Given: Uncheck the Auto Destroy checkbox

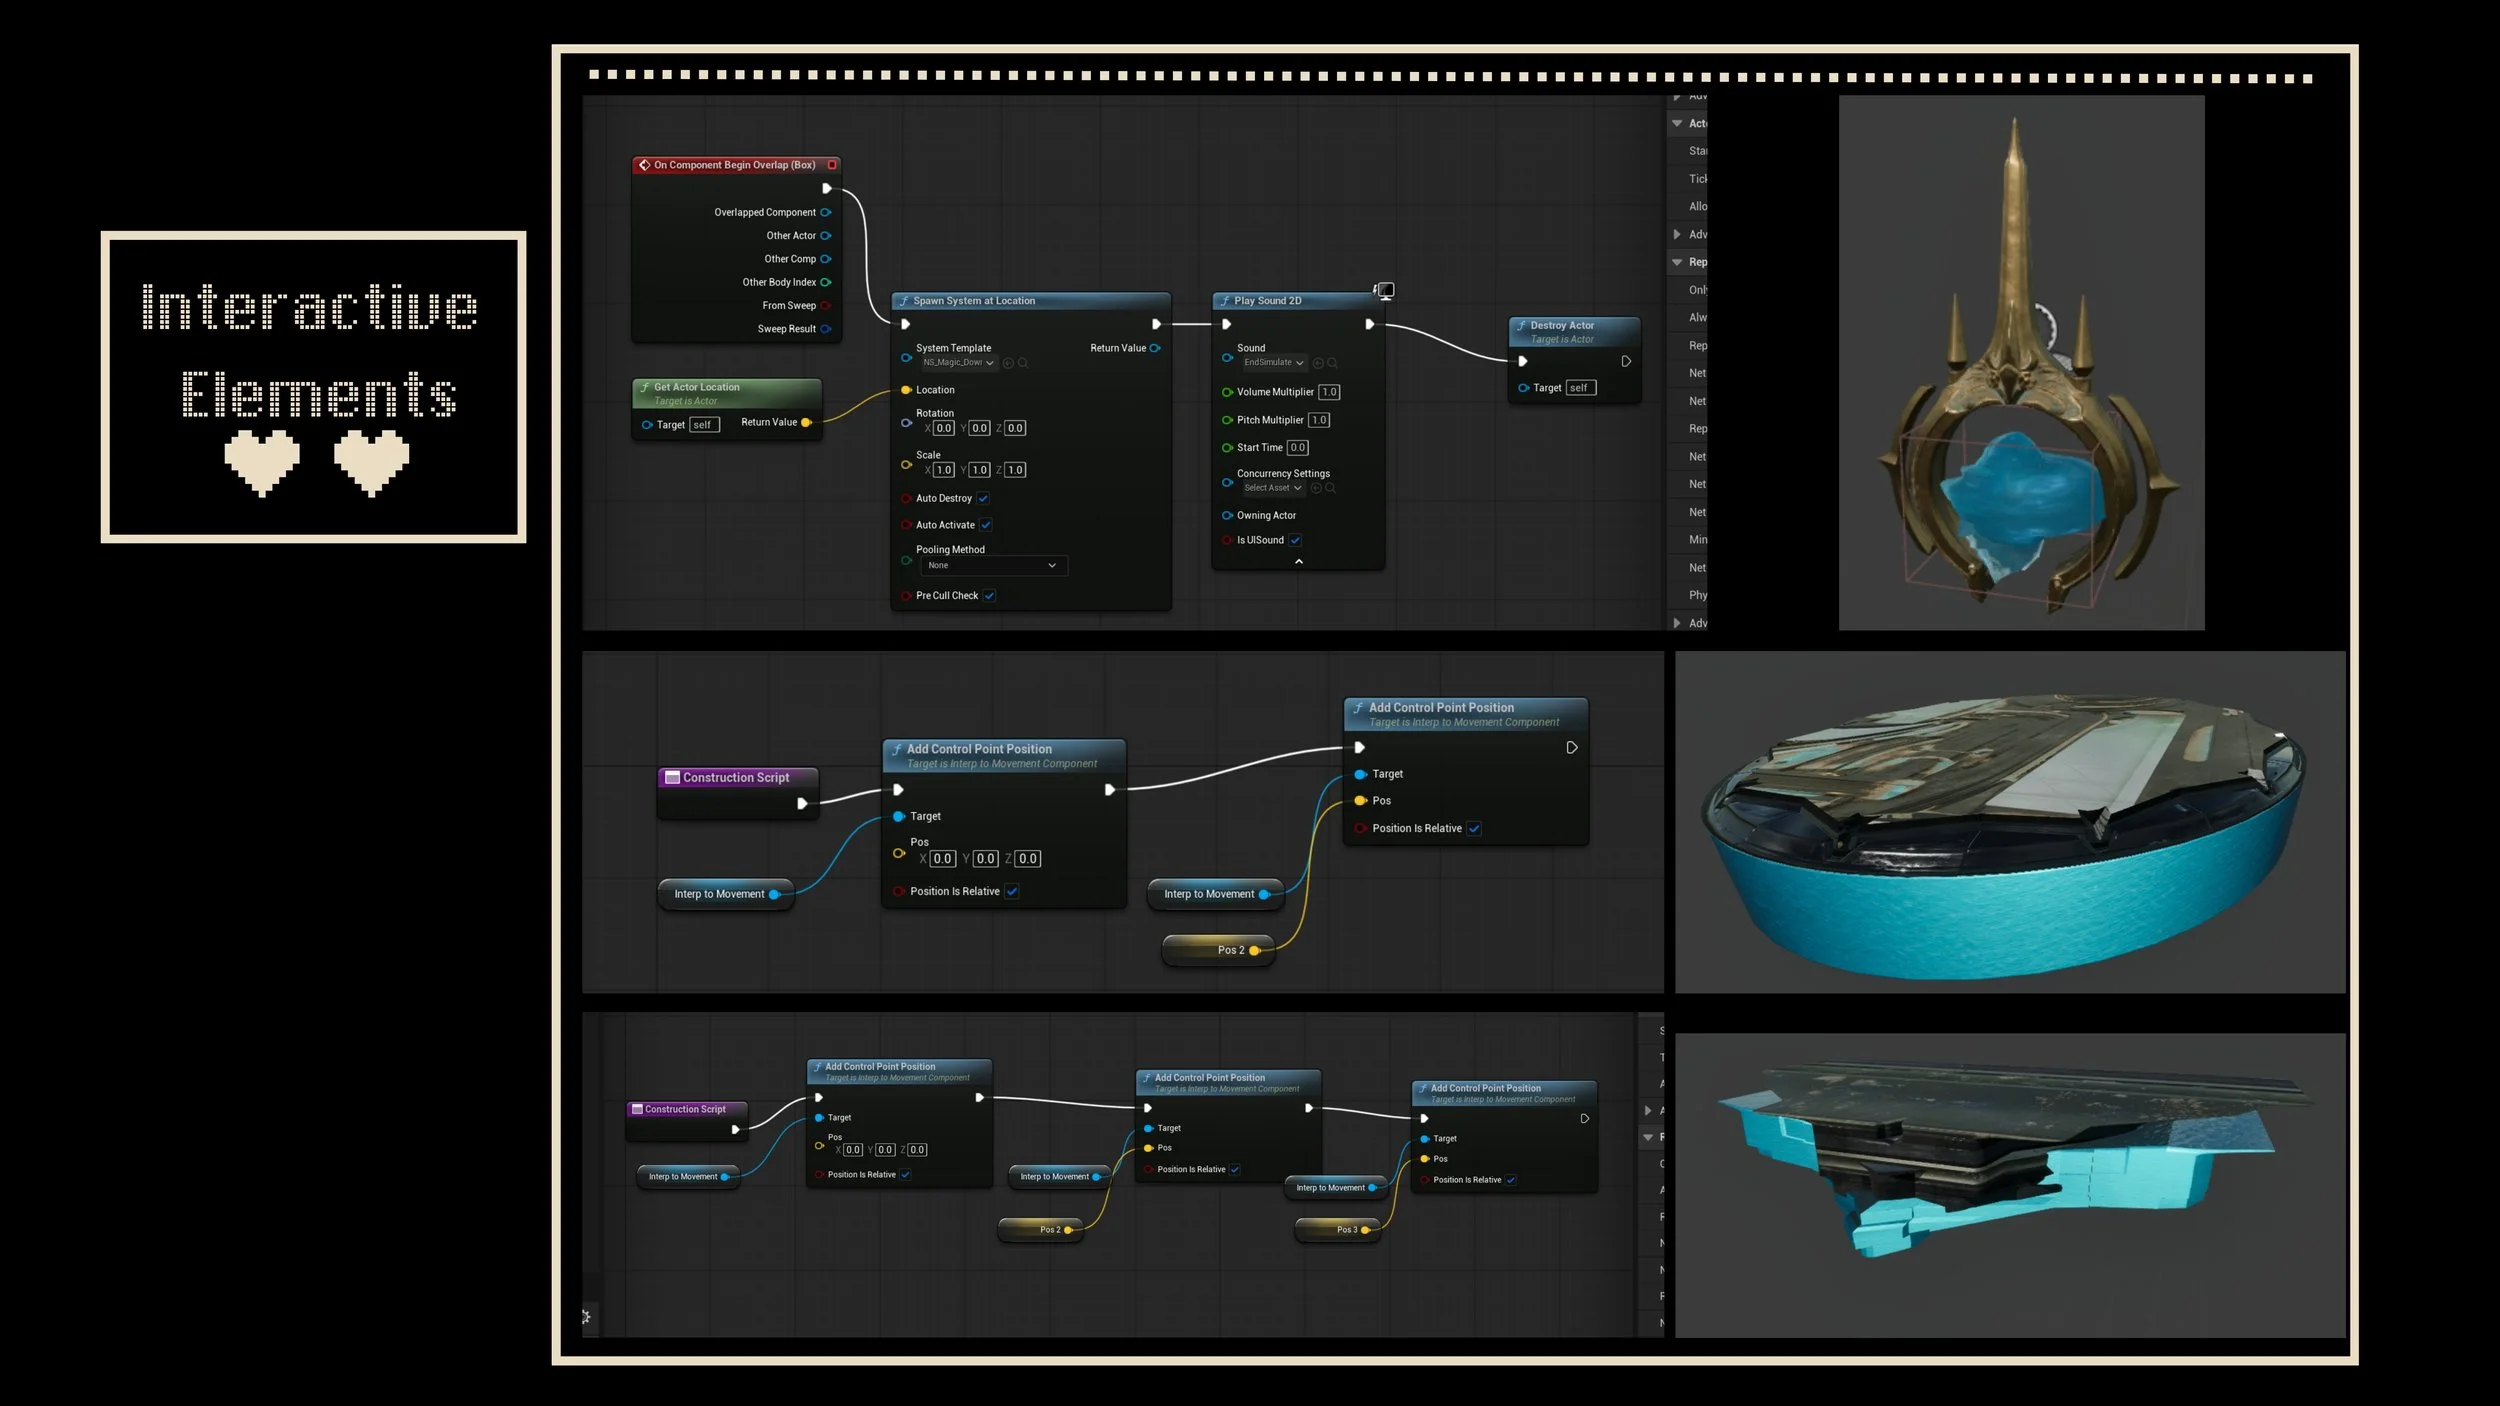Looking at the screenshot, I should [983, 498].
